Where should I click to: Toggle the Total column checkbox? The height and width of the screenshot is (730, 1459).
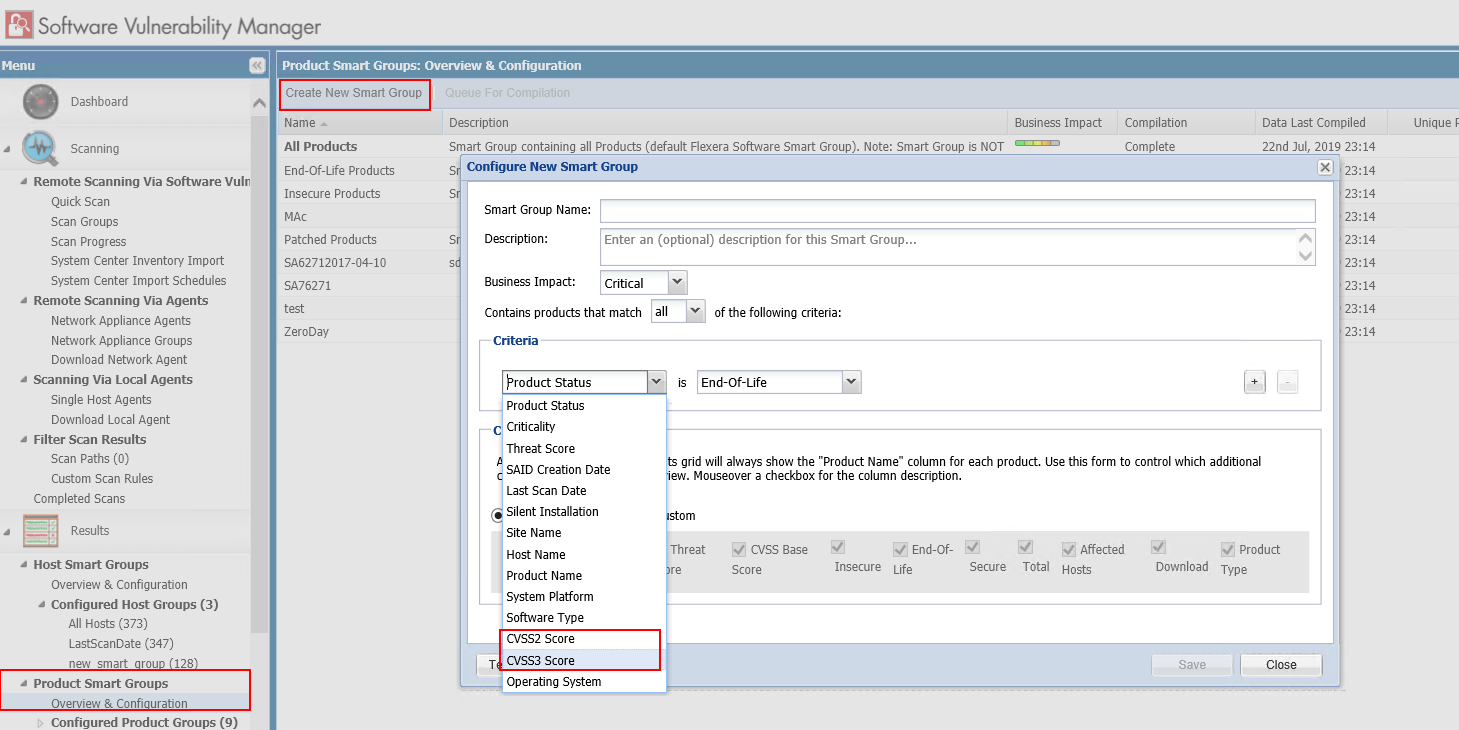(x=1025, y=547)
